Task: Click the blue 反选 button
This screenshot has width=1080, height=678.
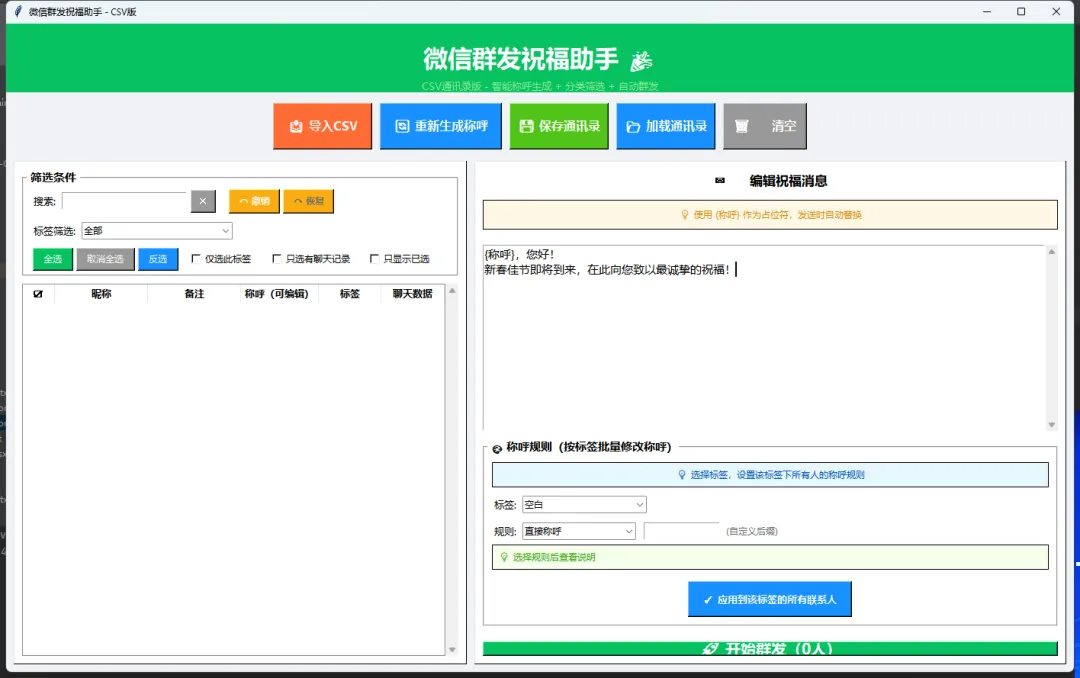Action: 158,259
